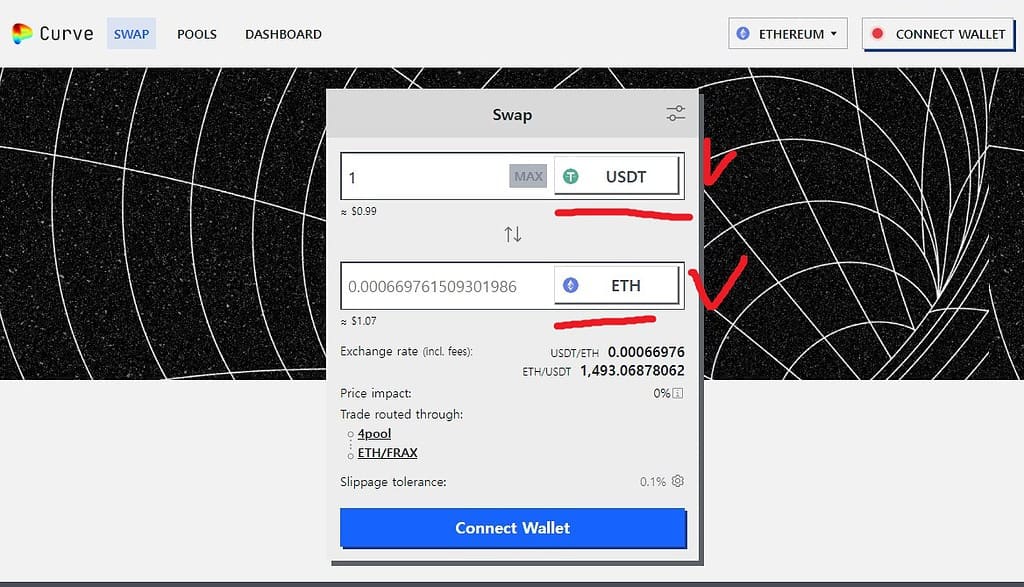Click the swap direction arrows icon
This screenshot has width=1024, height=587.
click(513, 234)
